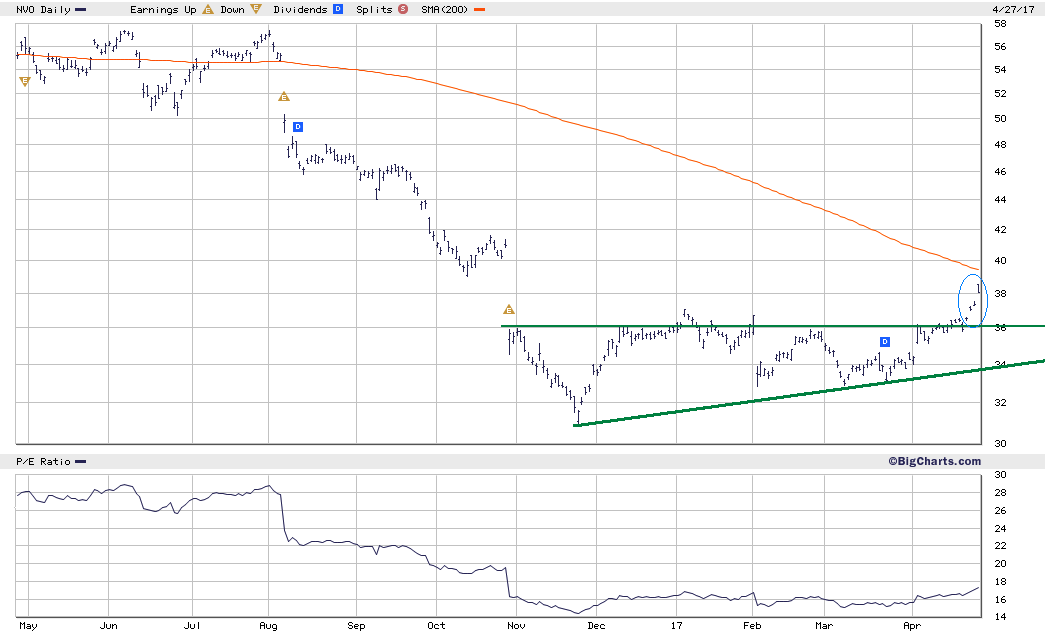Click the 46 price axis label
This screenshot has height=635, width=1045.
click(1000, 172)
